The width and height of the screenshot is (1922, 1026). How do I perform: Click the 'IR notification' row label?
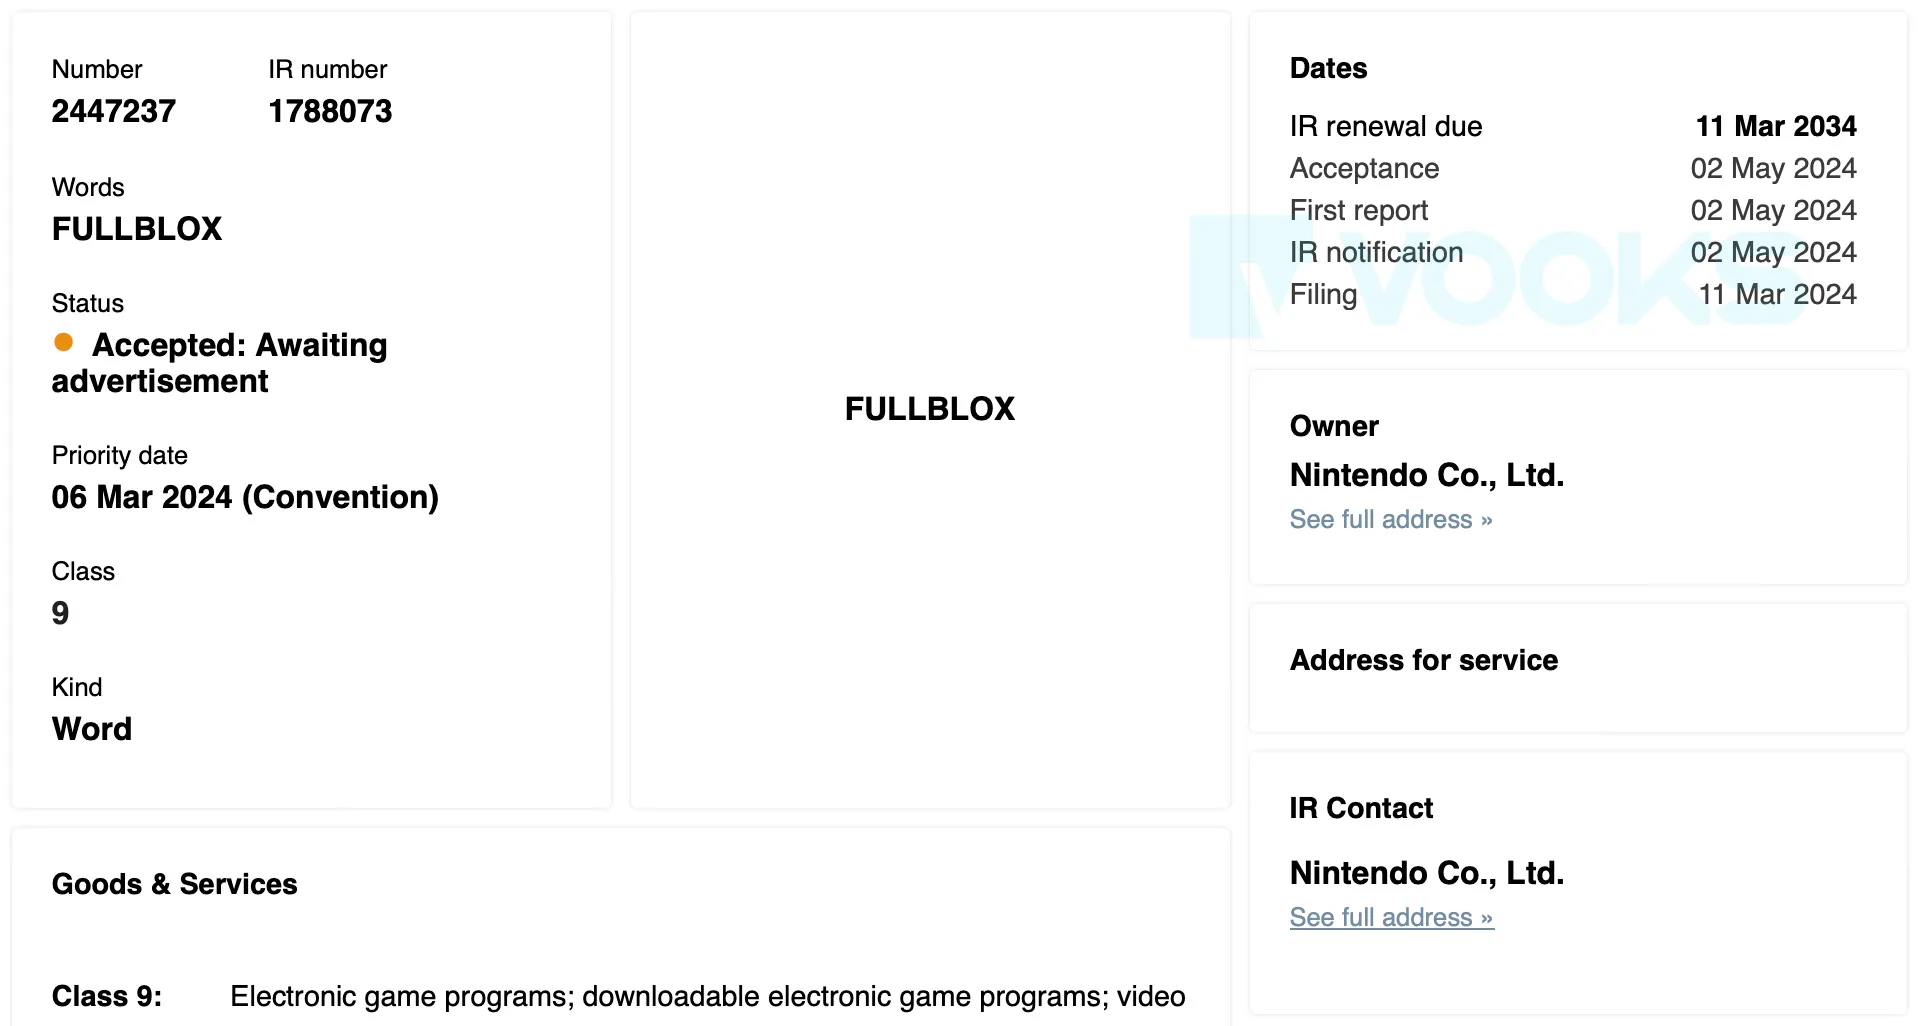click(1376, 252)
